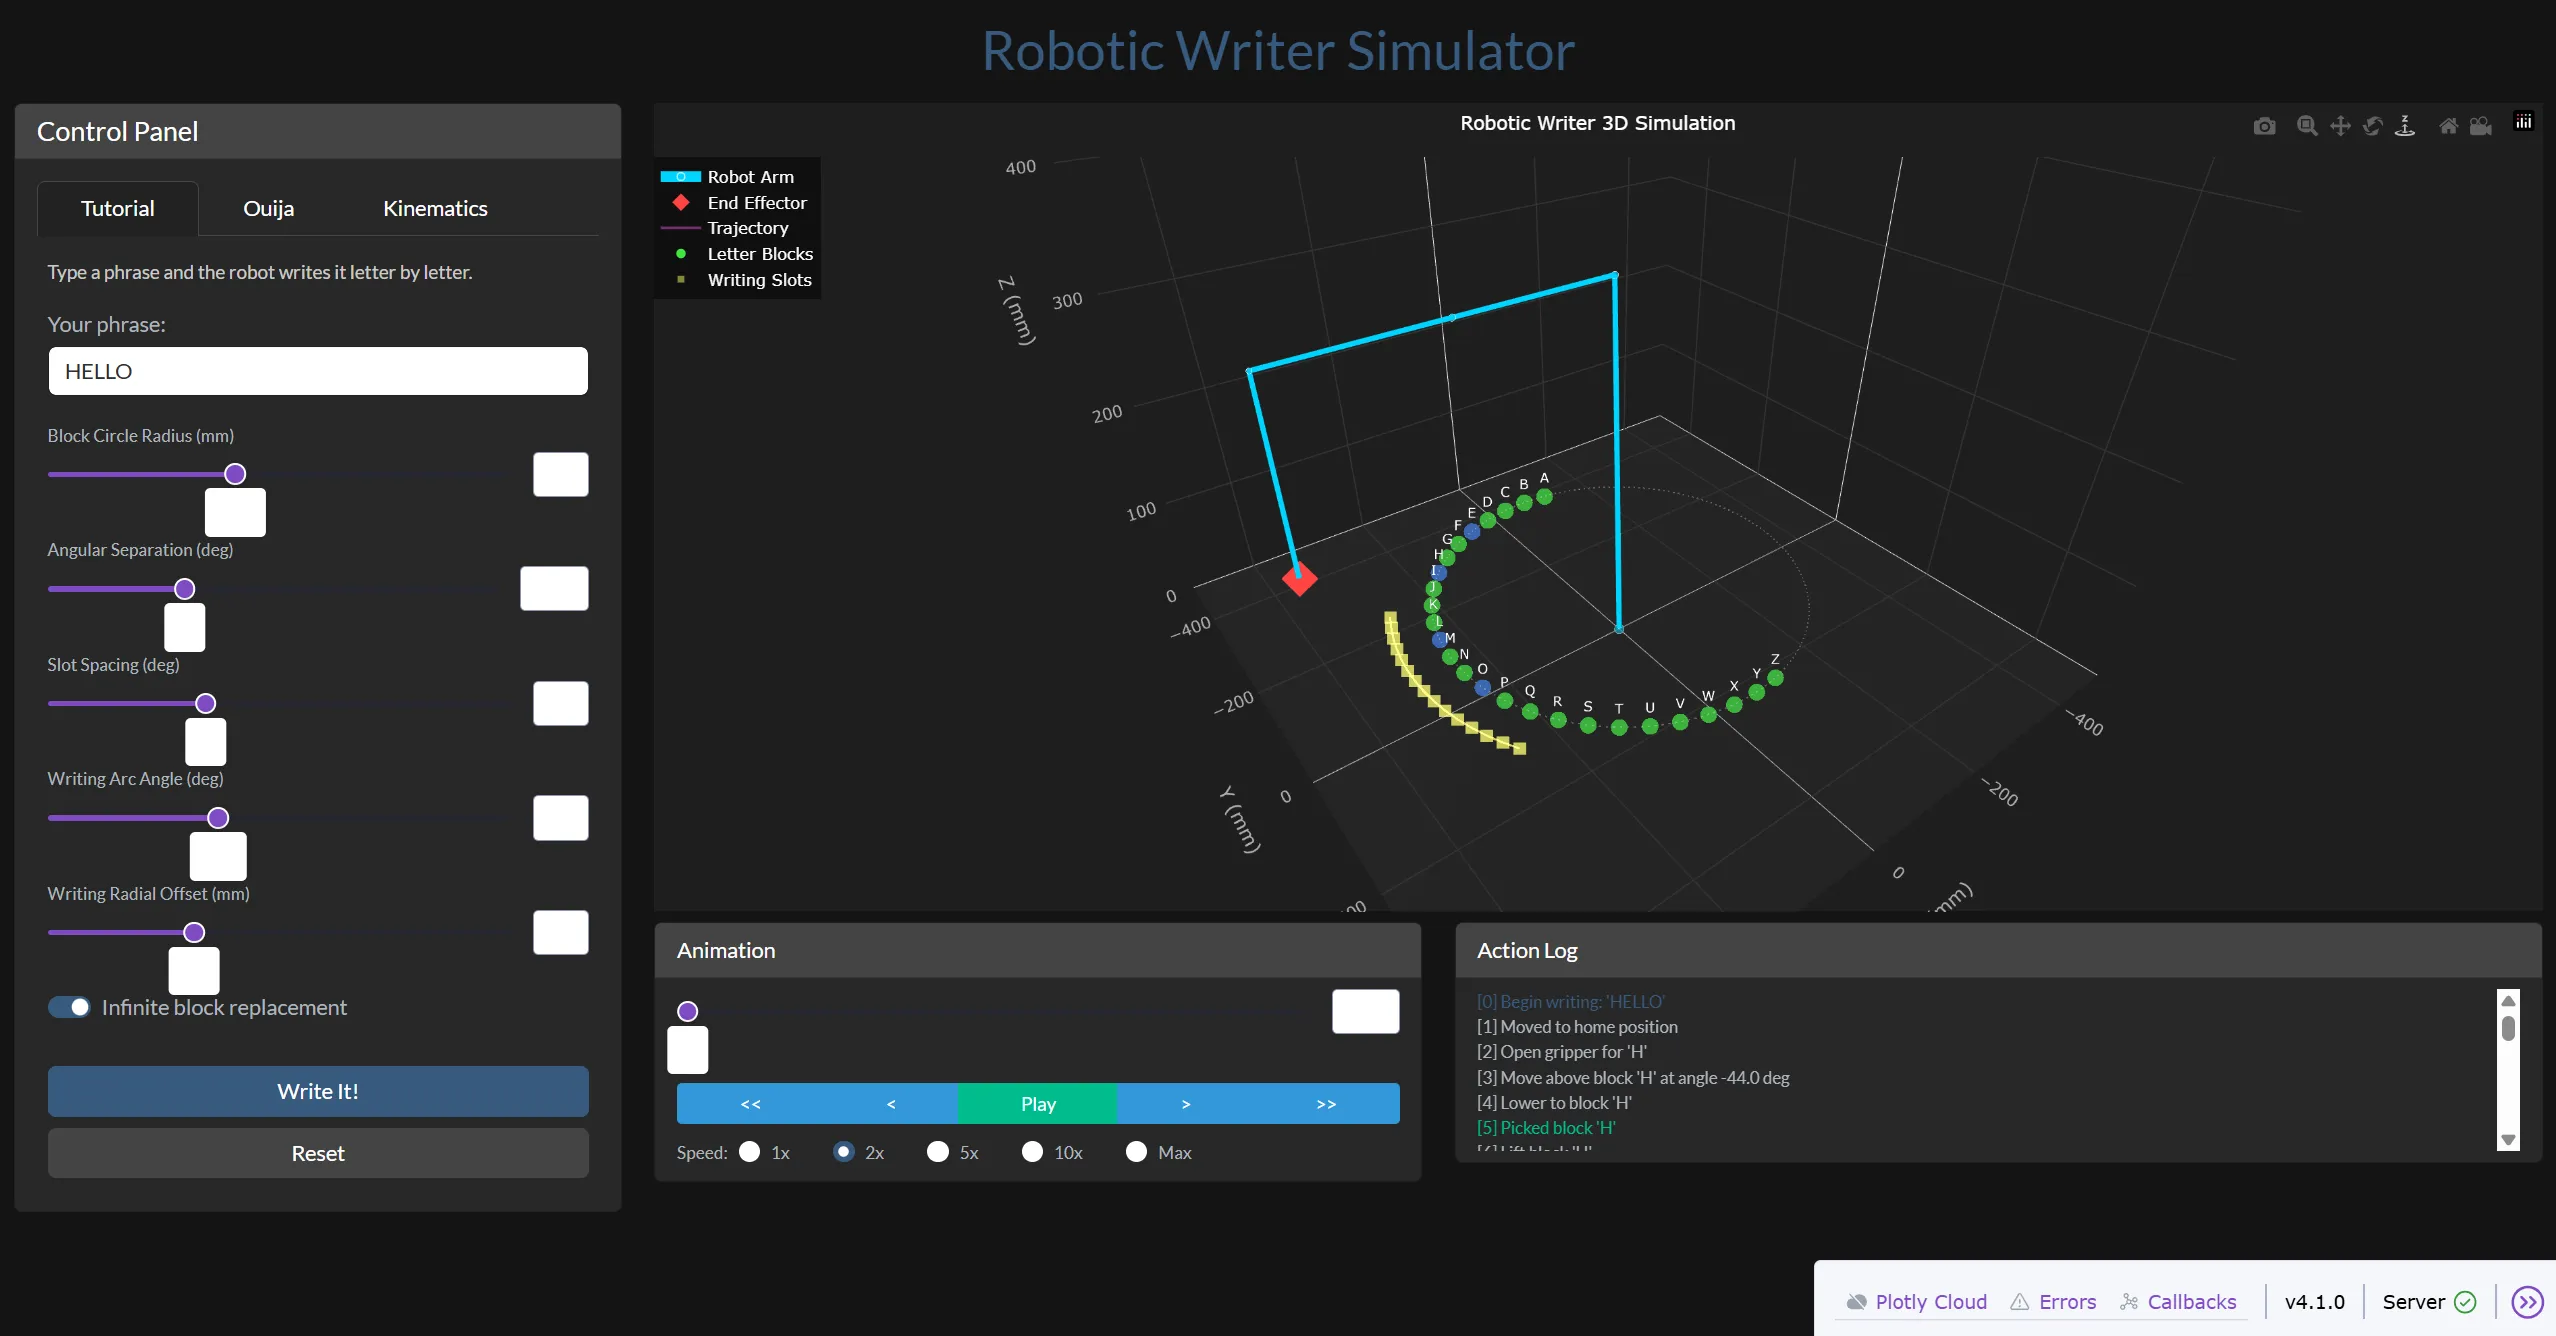
Task: Switch to turntable rotation mode
Action: 2405,125
